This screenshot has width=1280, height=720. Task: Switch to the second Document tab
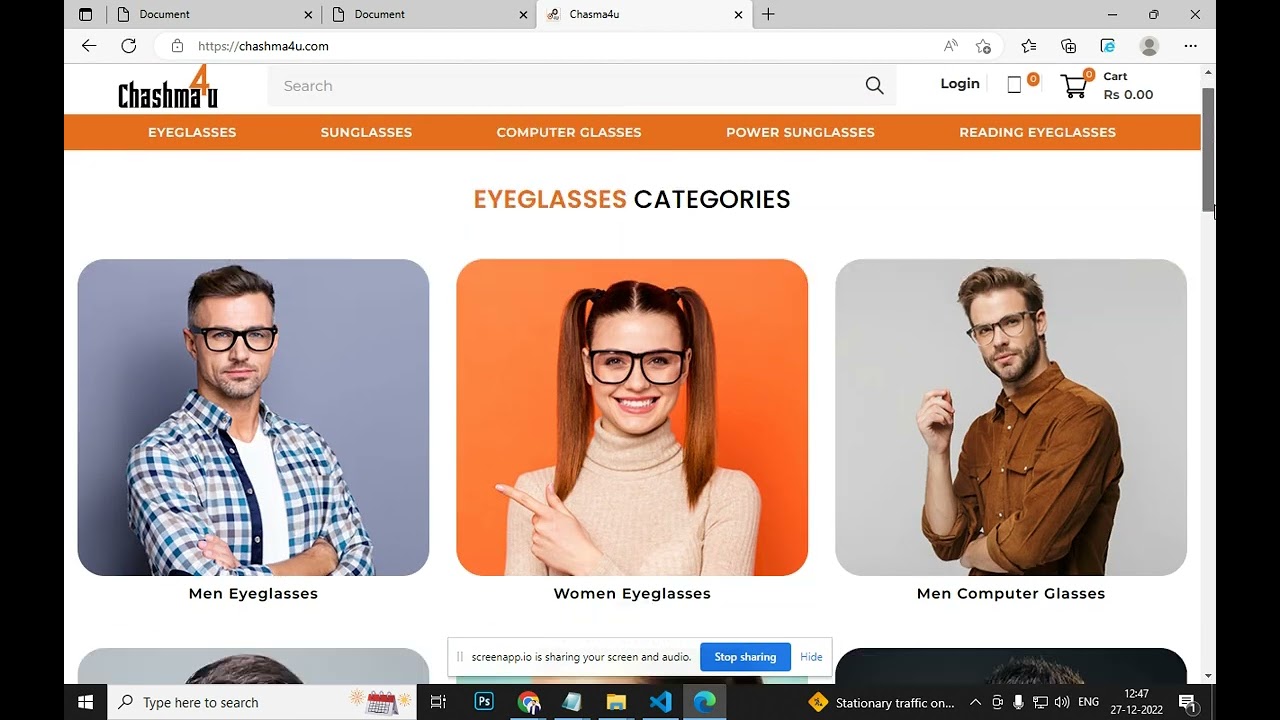tap(427, 14)
